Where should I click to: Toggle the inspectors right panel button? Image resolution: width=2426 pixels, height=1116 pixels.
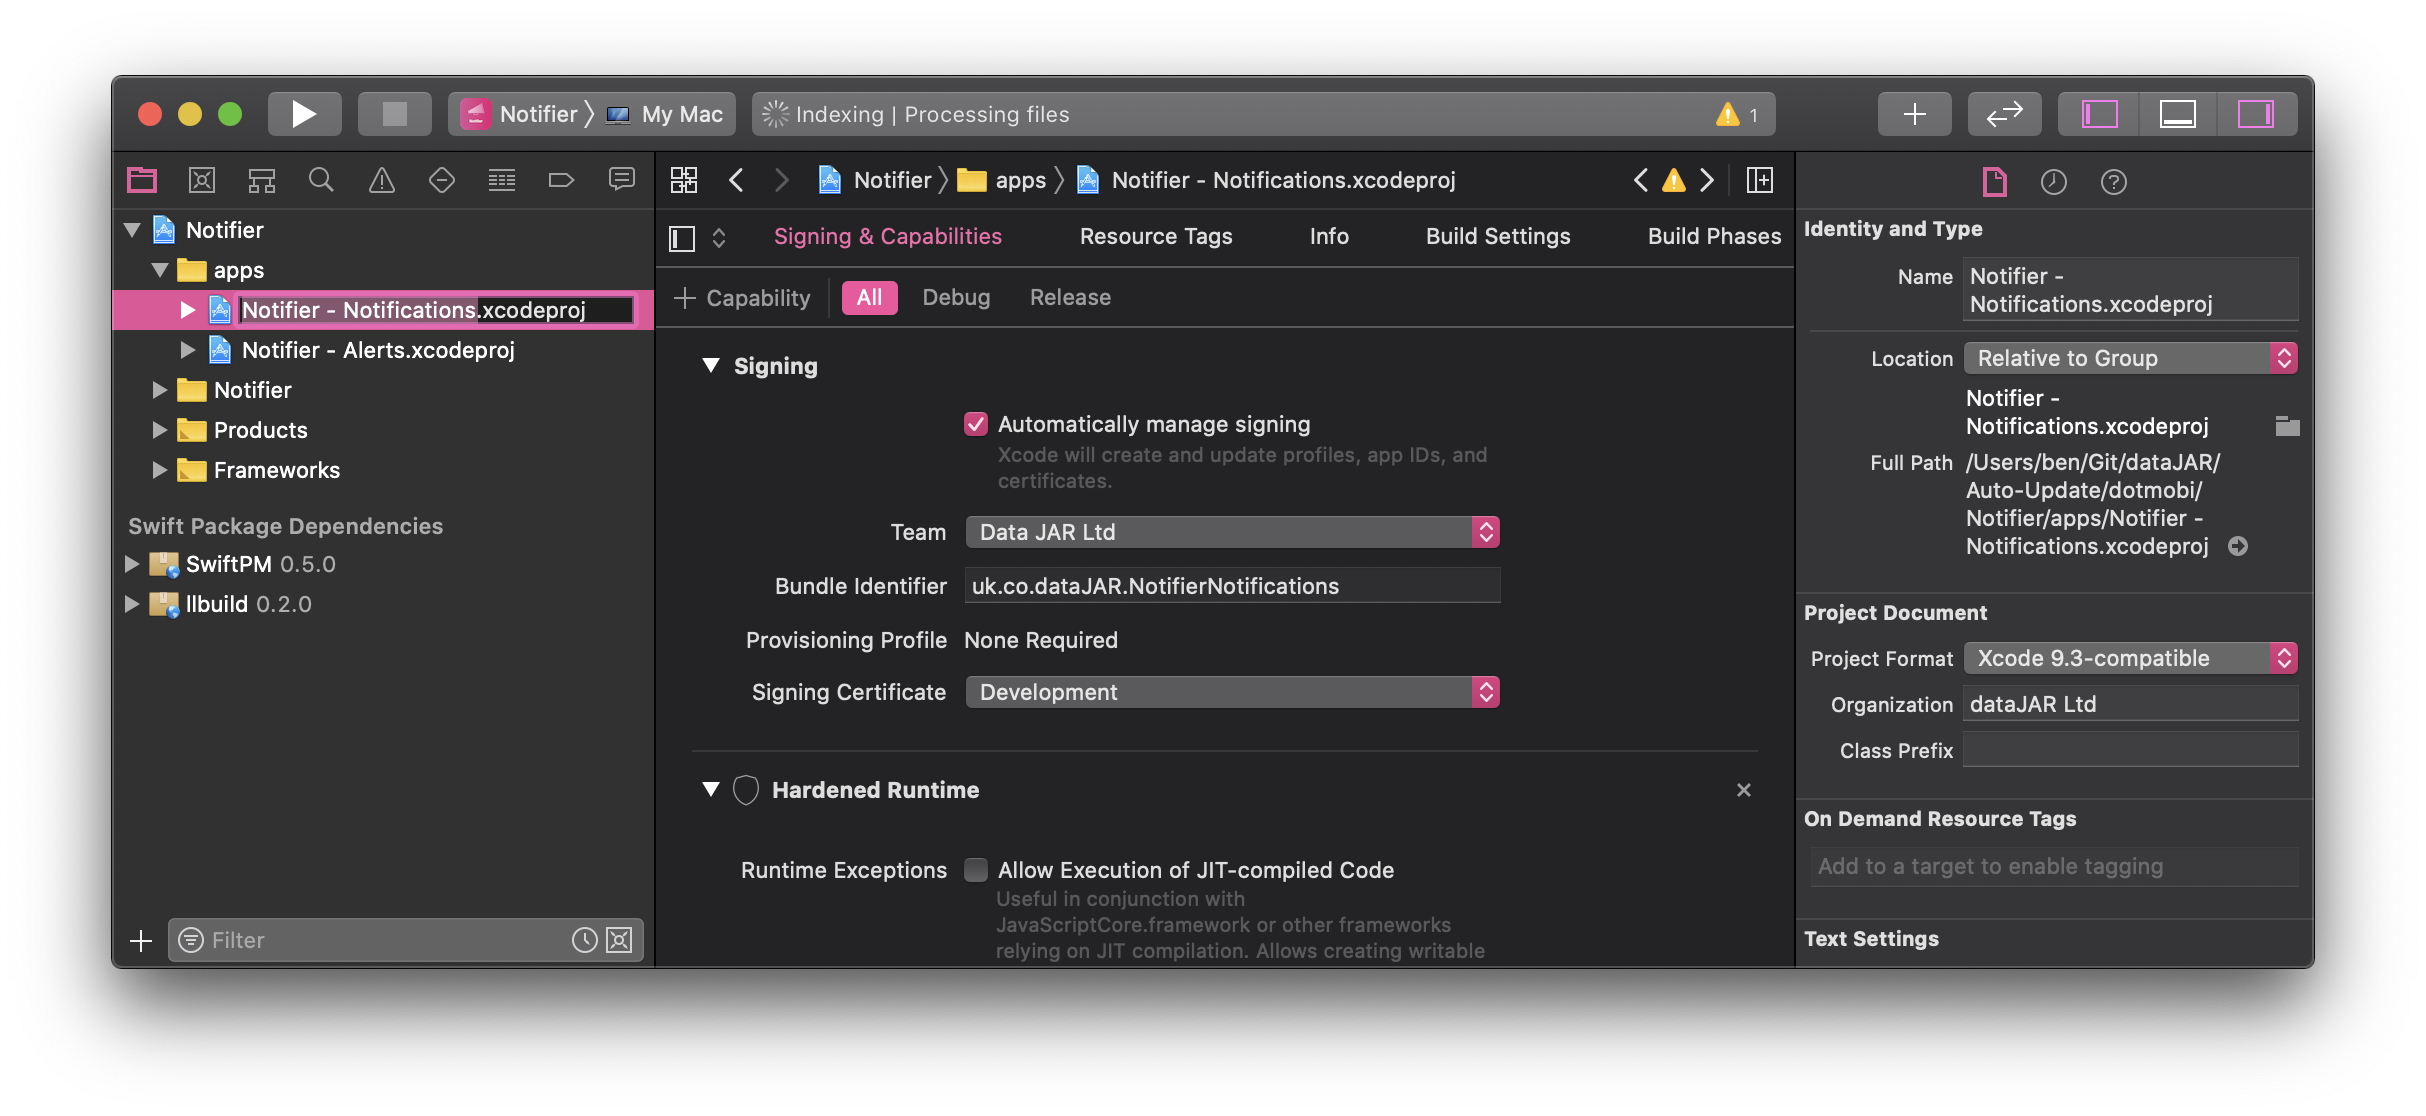[x=2255, y=114]
